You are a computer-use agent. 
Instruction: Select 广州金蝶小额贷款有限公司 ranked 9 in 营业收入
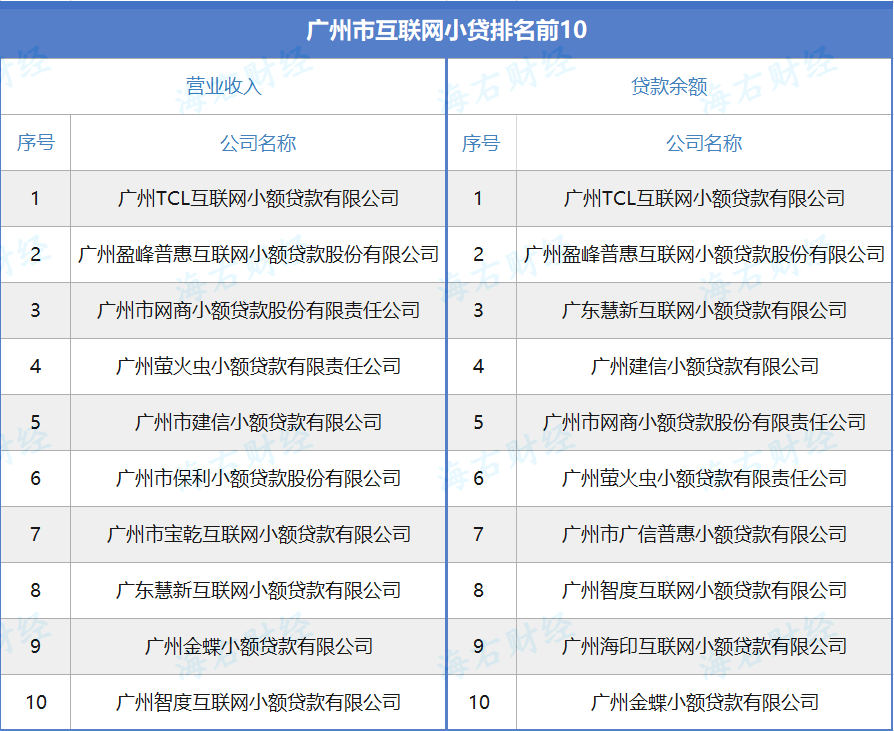[258, 646]
